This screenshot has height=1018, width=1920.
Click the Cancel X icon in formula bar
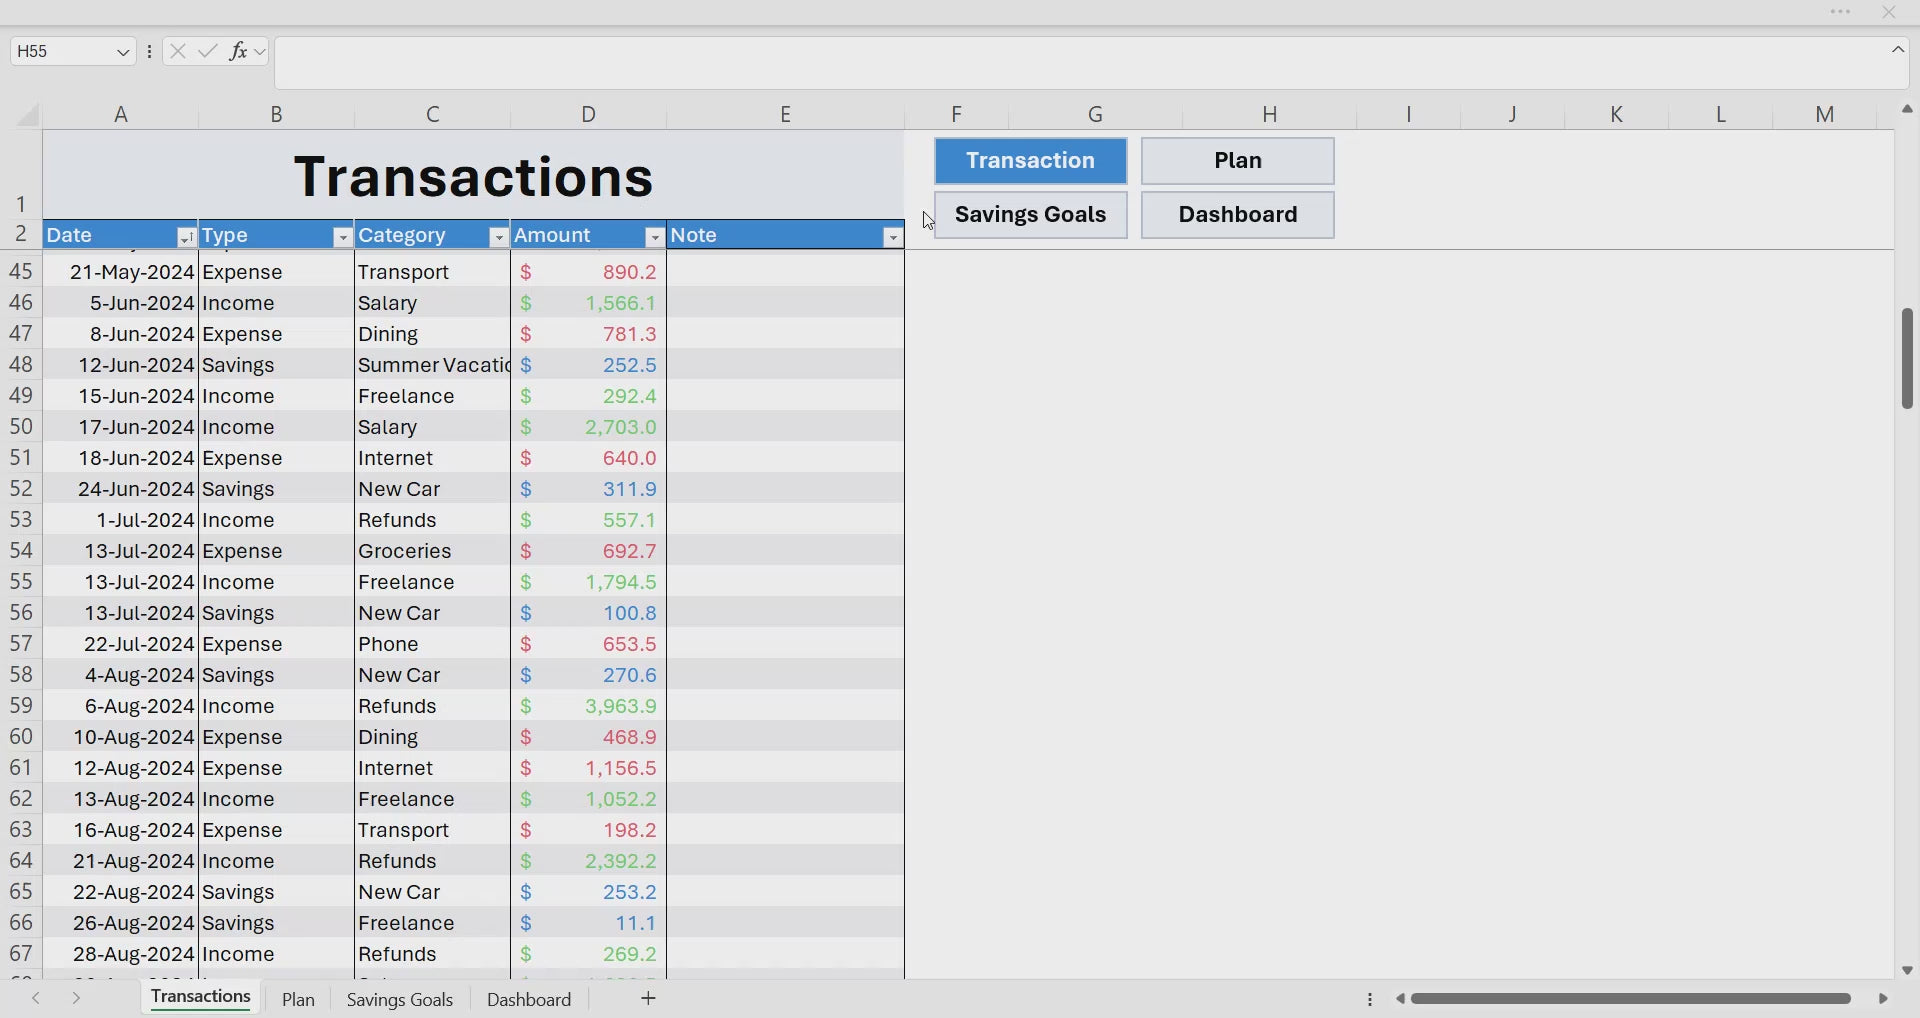click(x=178, y=51)
